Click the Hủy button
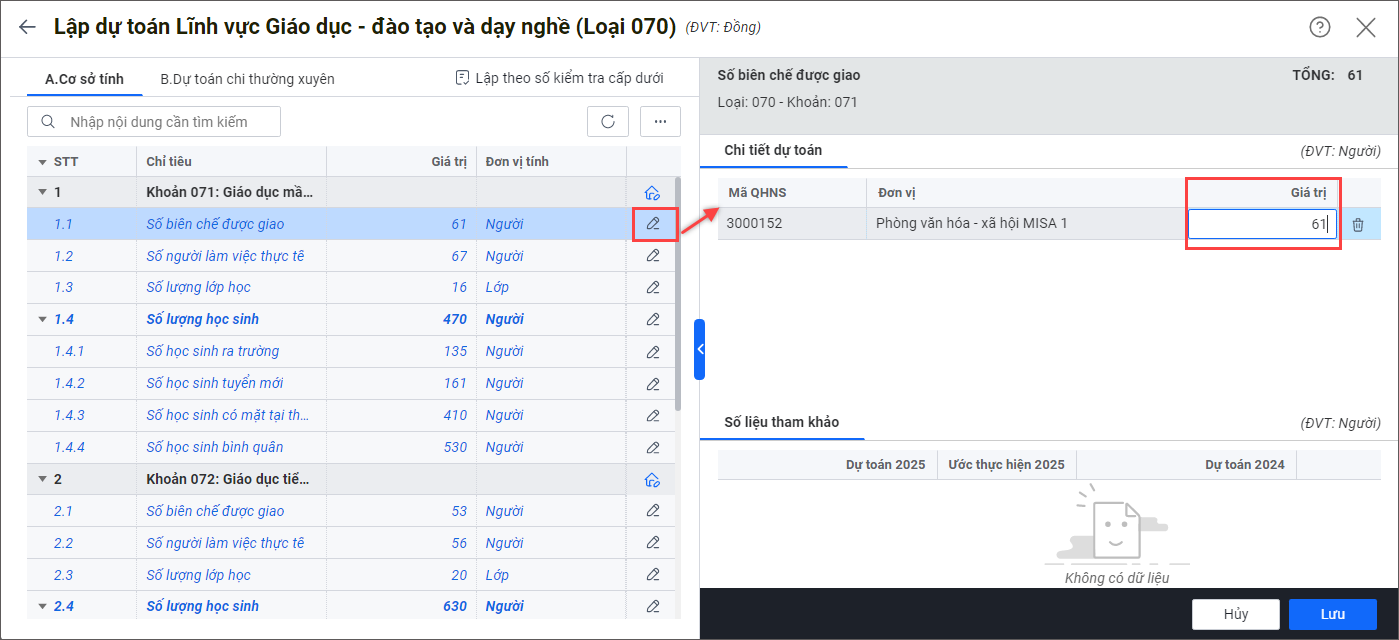This screenshot has height=640, width=1399. 1235,614
